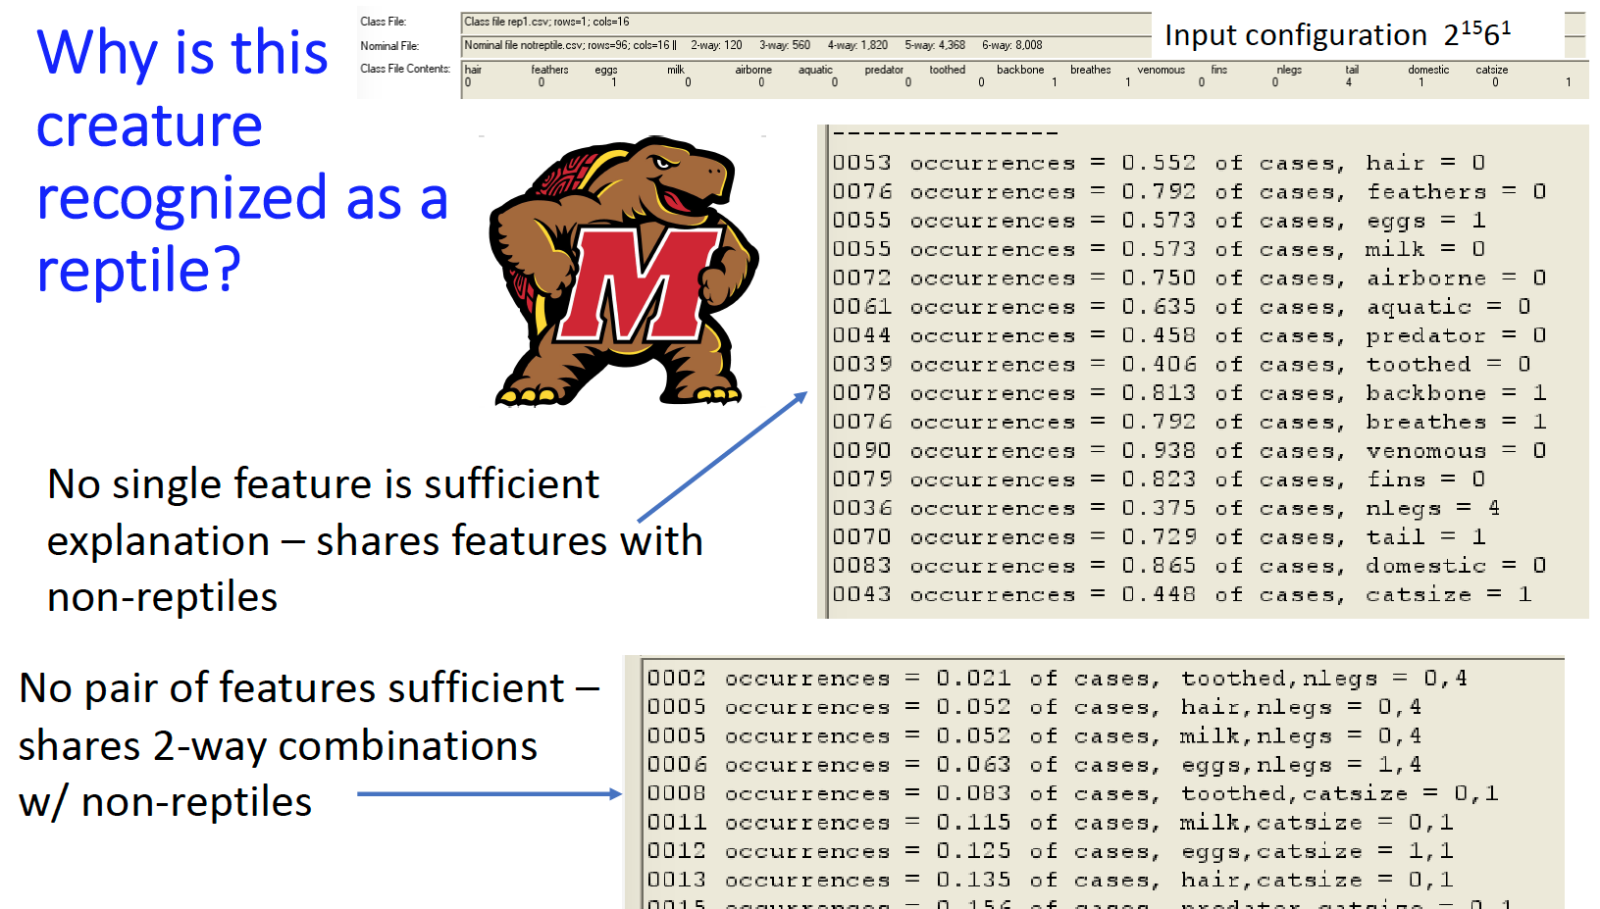
Task: Select the 'nlegs = 4' occurrence row
Action: point(1167,509)
